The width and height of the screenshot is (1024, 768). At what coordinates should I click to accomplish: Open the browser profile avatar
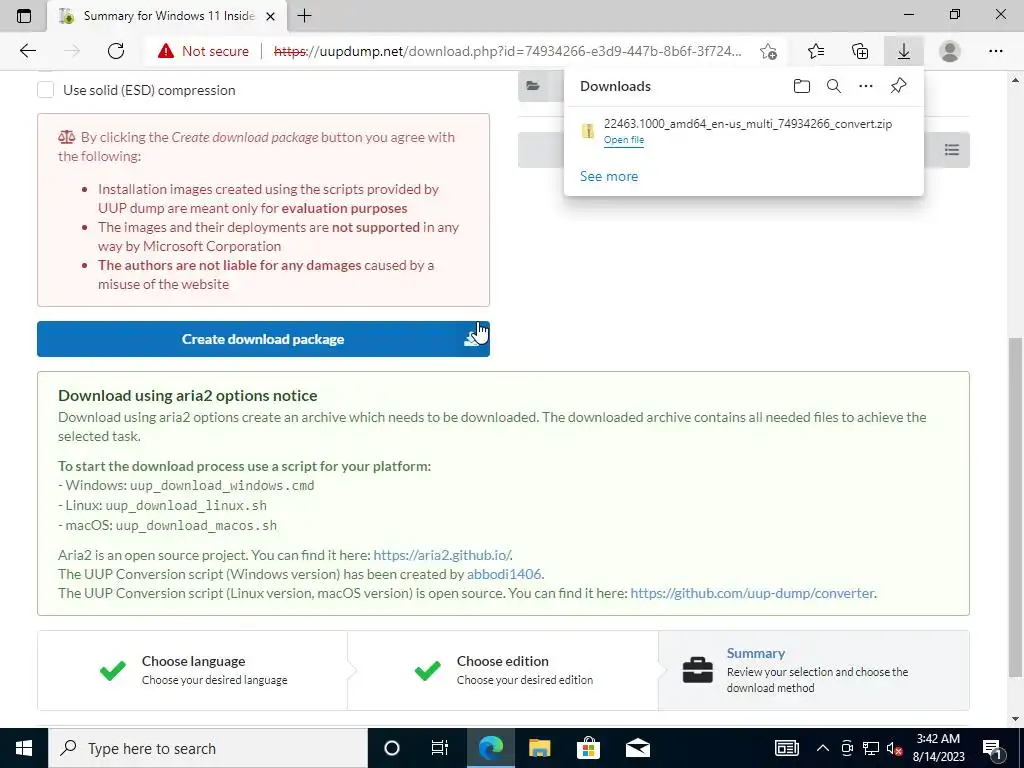950,51
